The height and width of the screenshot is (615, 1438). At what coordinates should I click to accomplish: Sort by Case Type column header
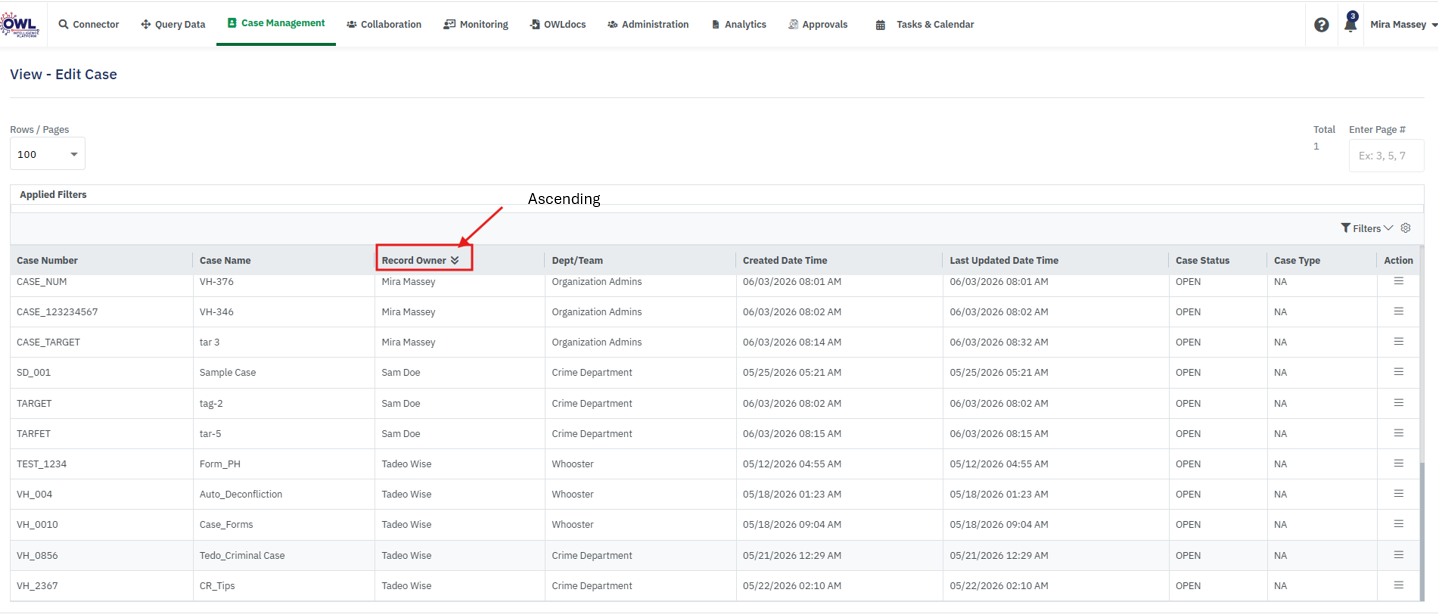tap(1297, 260)
